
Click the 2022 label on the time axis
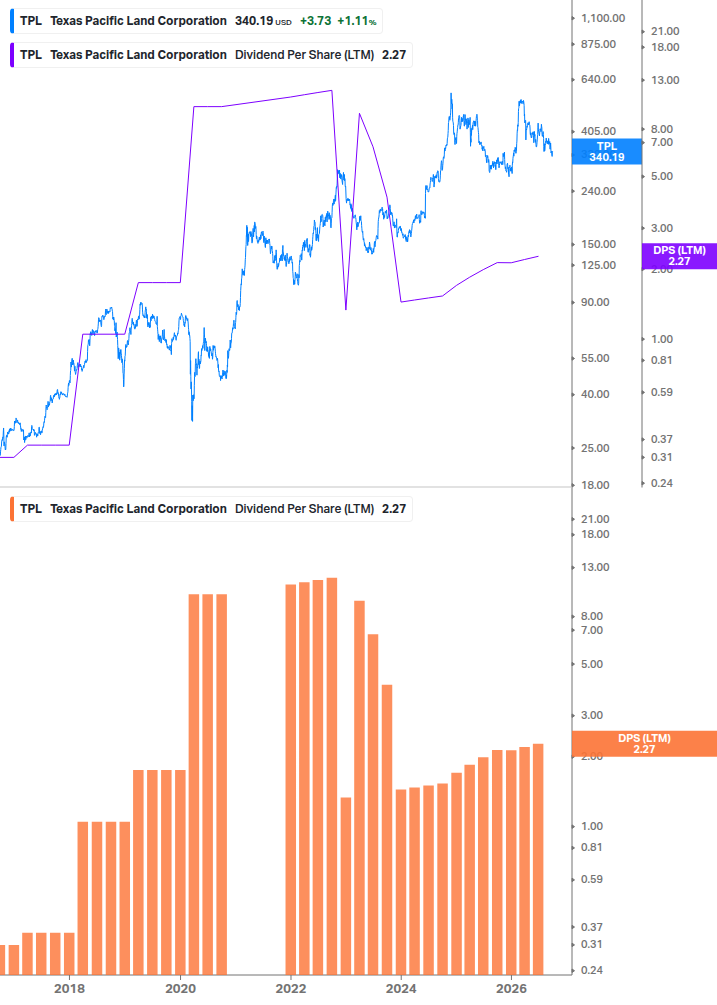(x=291, y=988)
